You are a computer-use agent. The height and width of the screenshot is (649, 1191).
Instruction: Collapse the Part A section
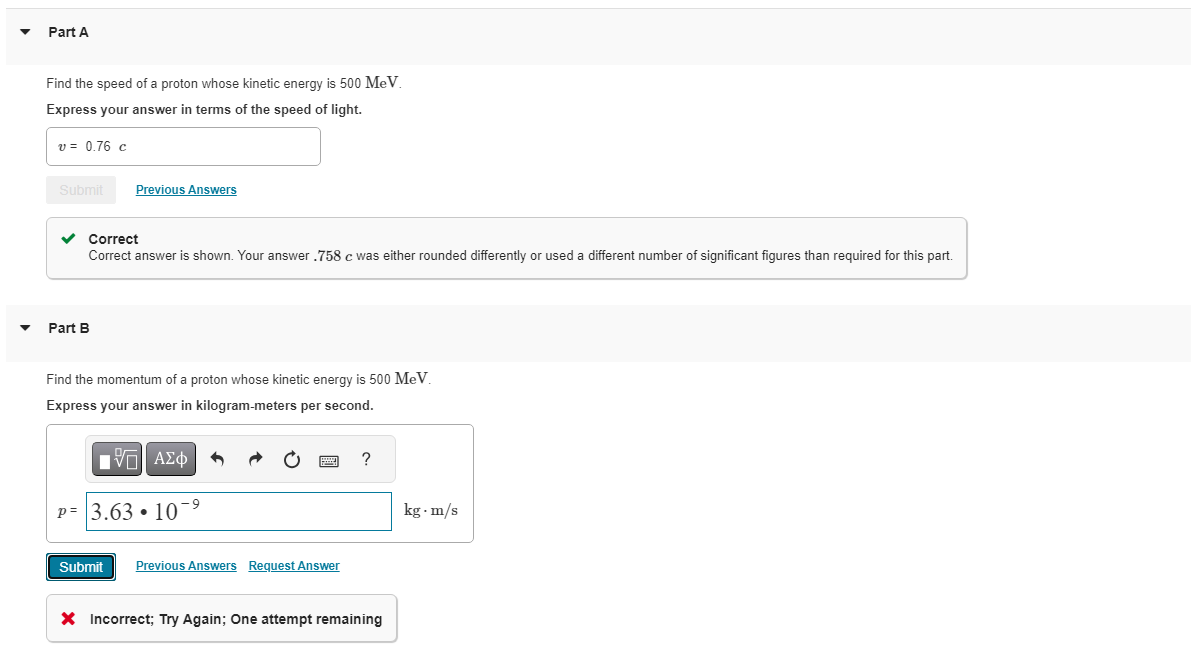26,32
